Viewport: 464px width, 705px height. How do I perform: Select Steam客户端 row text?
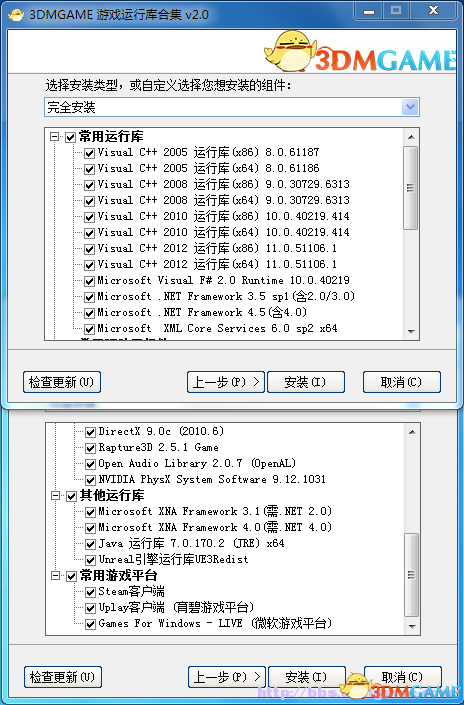coord(131,591)
